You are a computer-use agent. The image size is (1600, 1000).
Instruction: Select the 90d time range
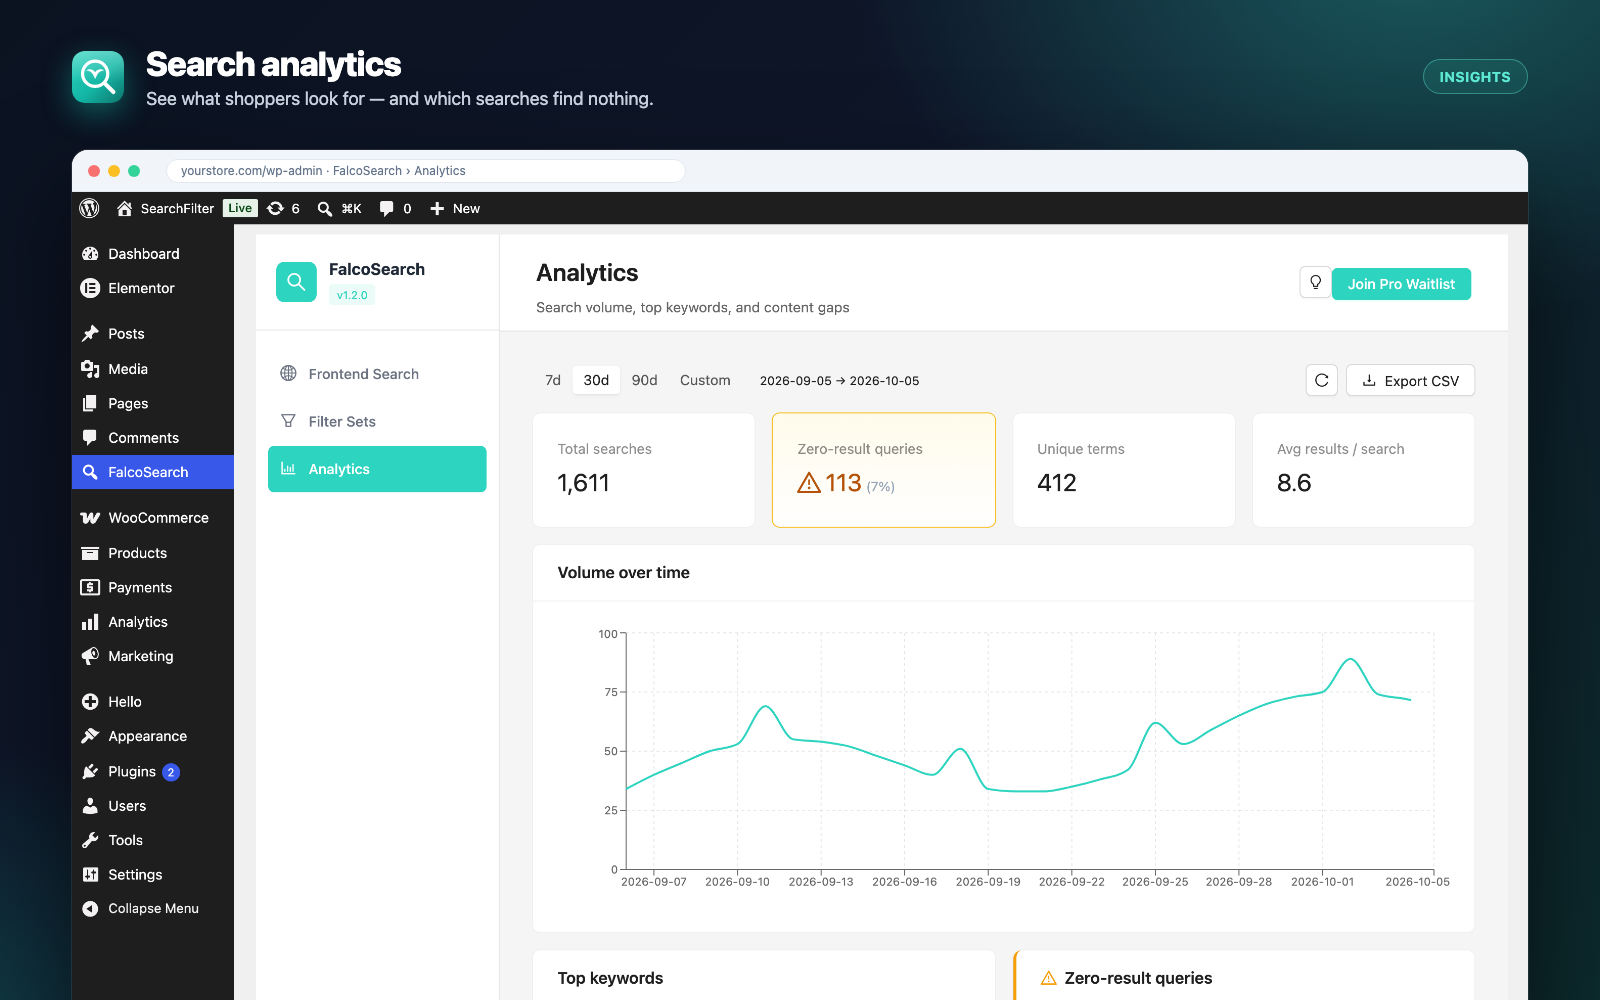coord(645,380)
